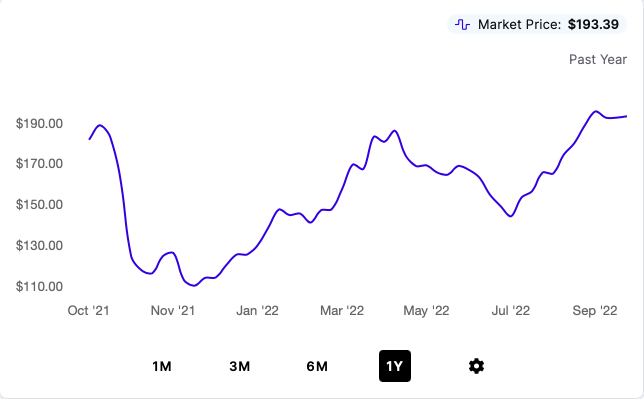Image resolution: width=644 pixels, height=399 pixels.
Task: Click the Past Year label
Action: (598, 60)
